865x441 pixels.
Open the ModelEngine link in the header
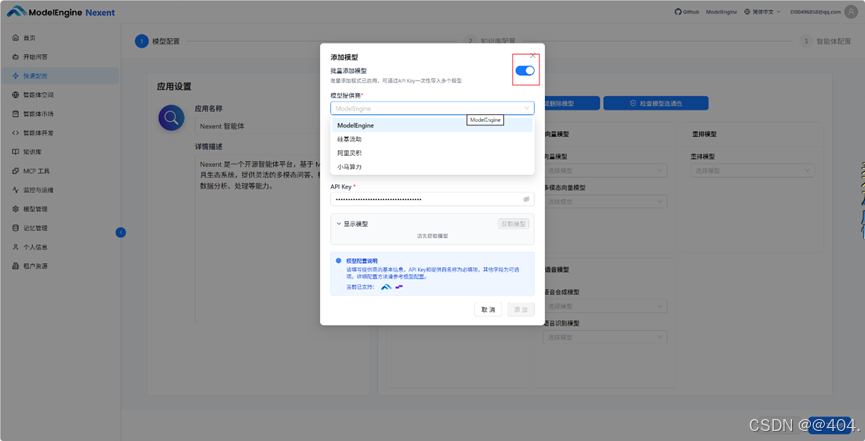click(x=722, y=12)
